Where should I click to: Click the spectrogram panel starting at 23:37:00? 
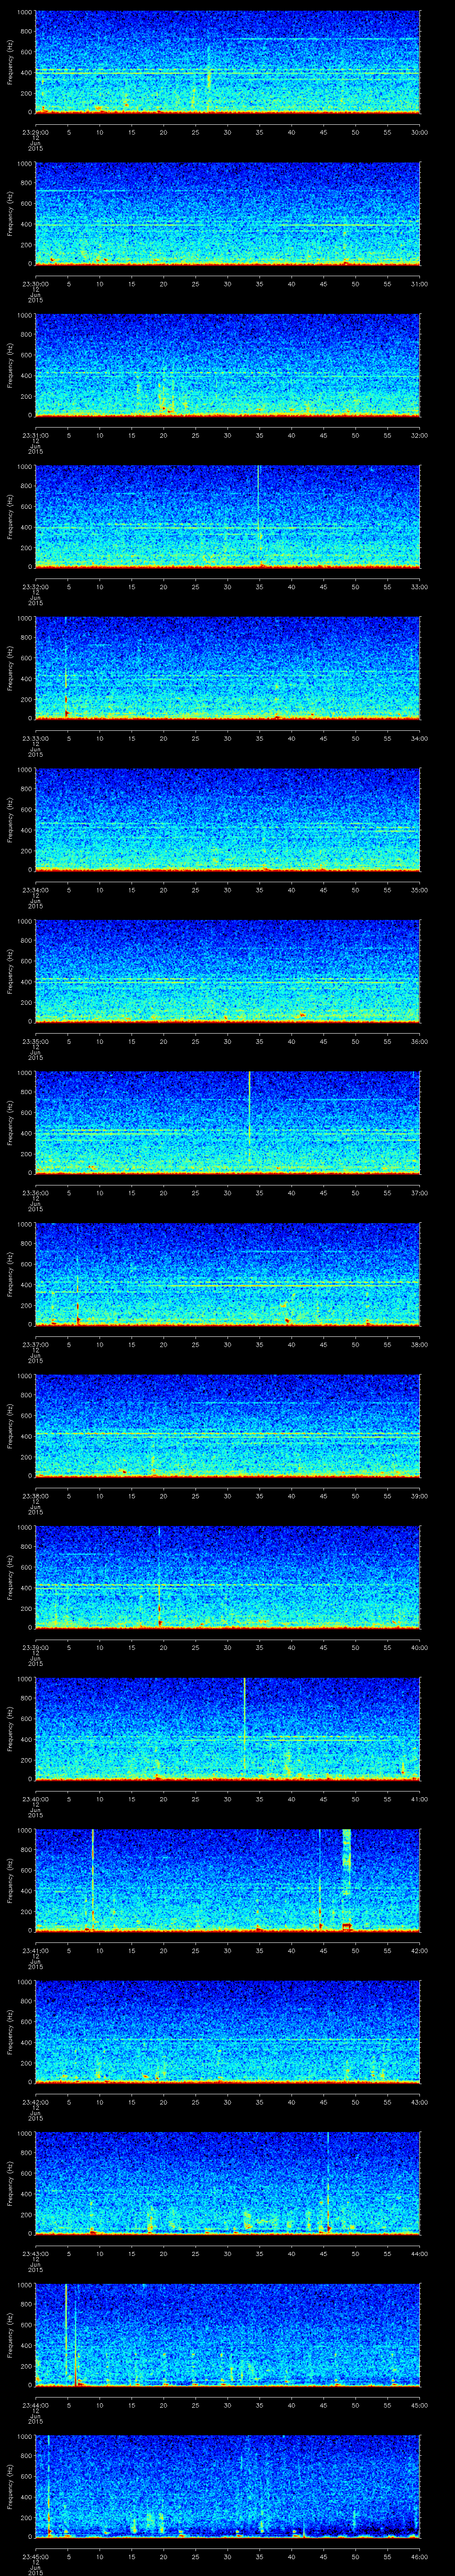click(x=227, y=1274)
